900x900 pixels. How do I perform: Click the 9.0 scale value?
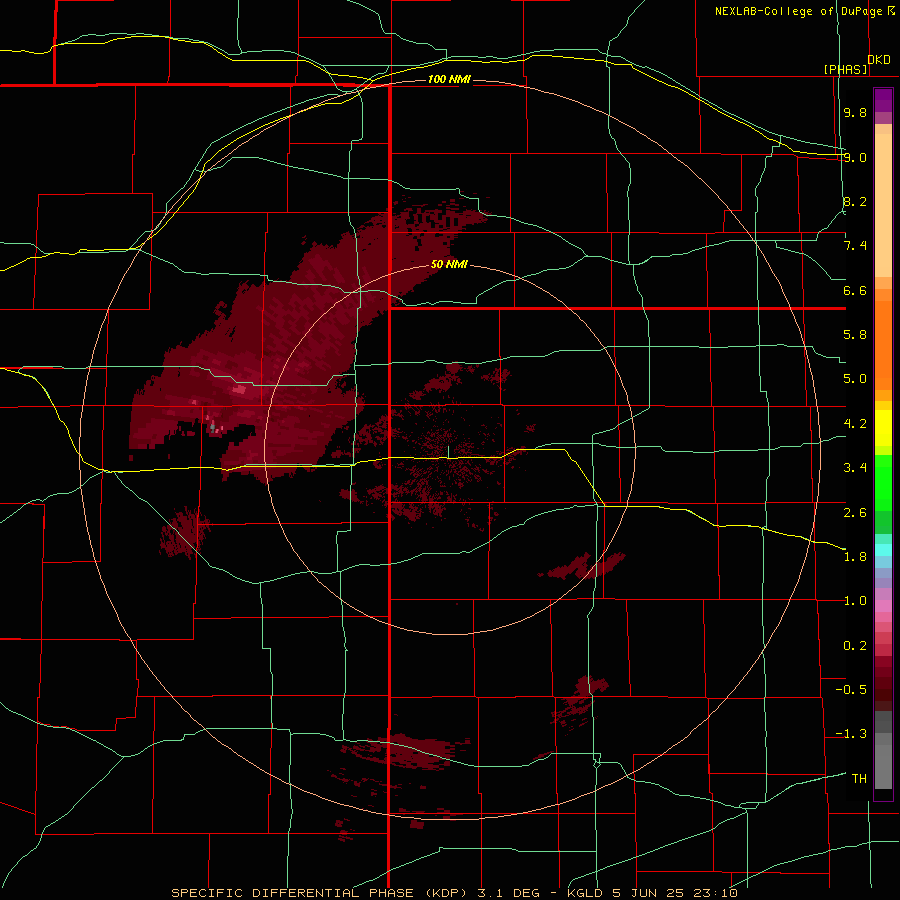tap(855, 157)
